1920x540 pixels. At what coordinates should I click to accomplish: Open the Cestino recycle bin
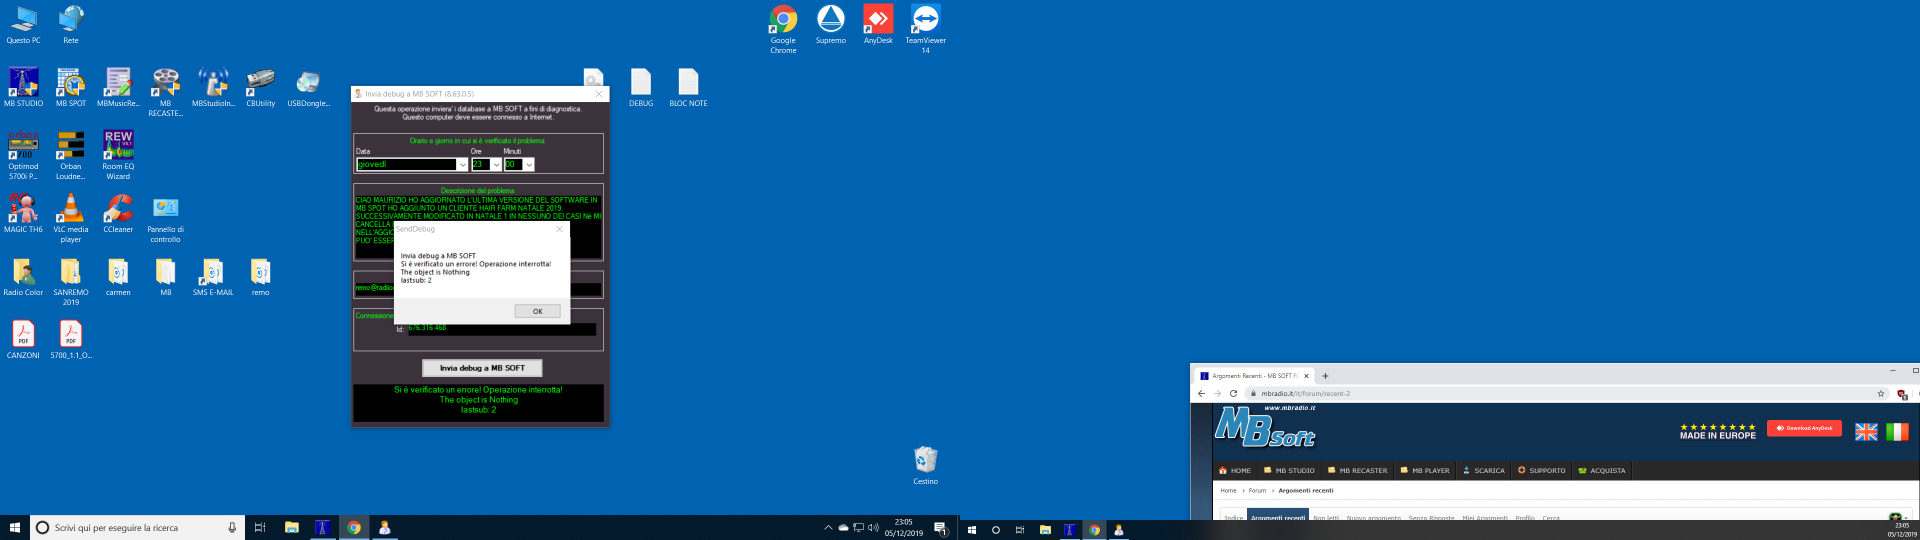925,461
